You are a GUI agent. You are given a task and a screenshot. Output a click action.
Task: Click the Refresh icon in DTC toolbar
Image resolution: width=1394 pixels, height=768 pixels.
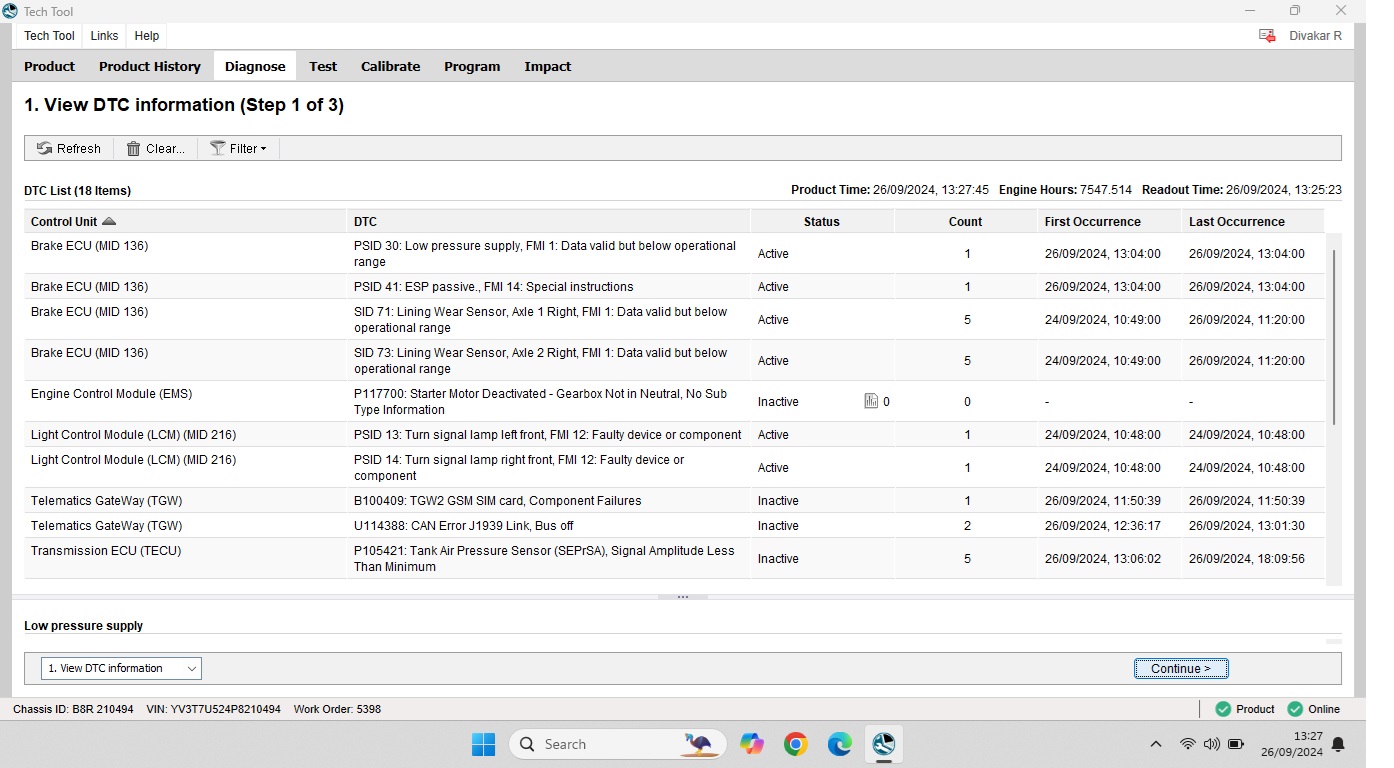pos(44,149)
